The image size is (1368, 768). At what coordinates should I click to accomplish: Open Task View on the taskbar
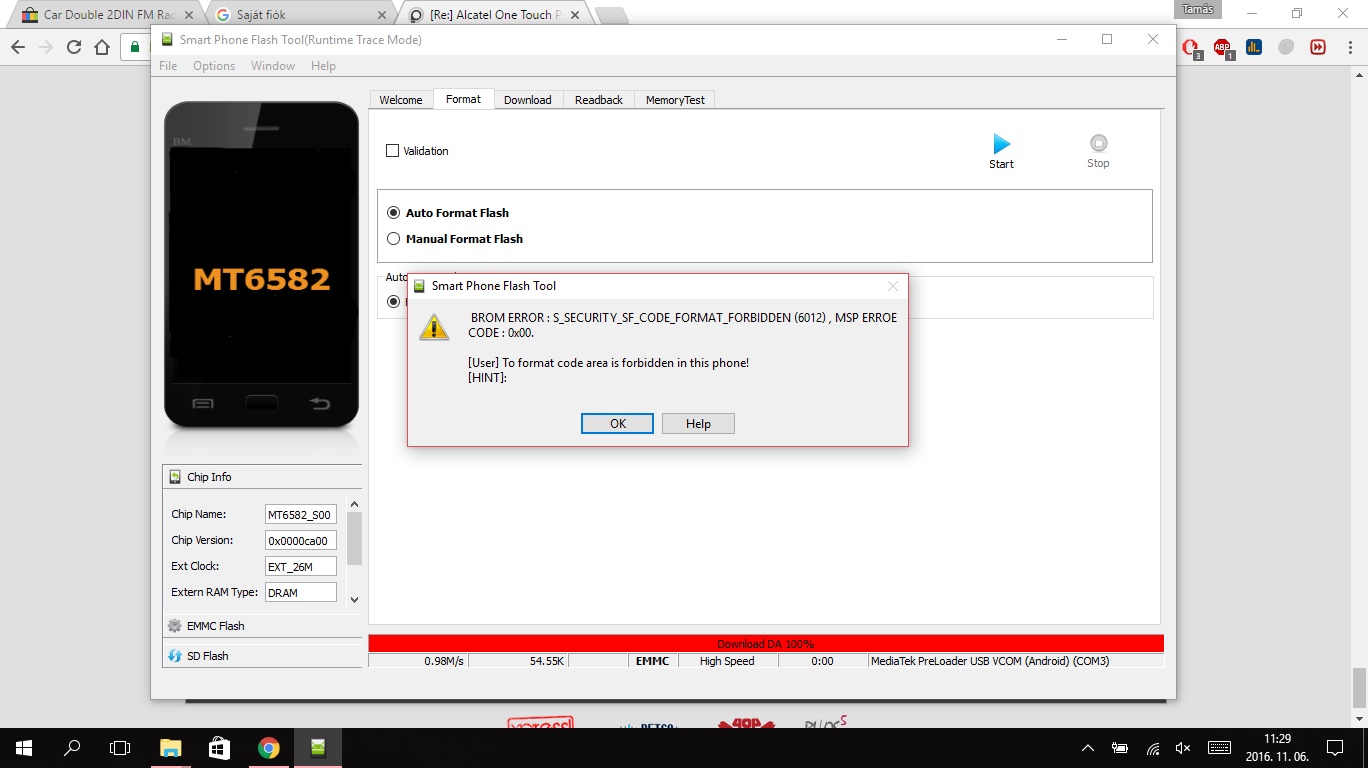pyautogui.click(x=120, y=747)
